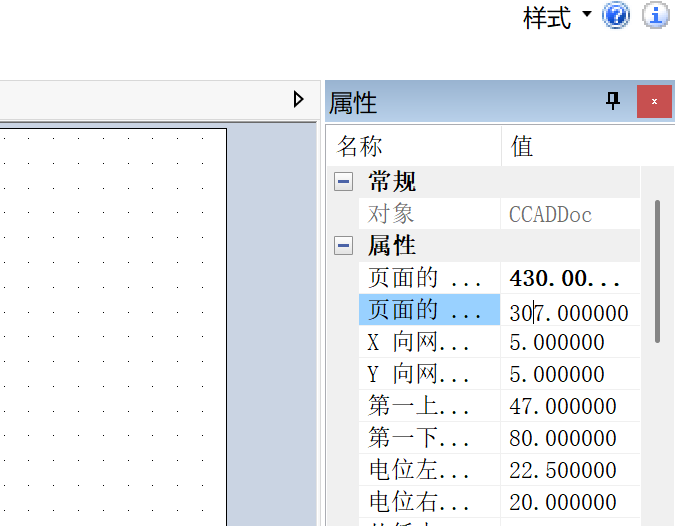Close the 属性 properties panel

tap(654, 101)
